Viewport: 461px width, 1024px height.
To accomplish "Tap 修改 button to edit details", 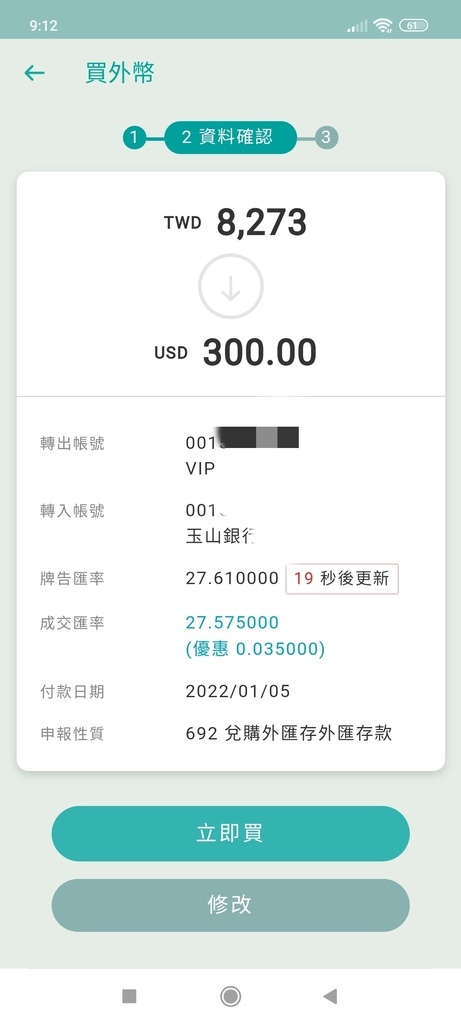I will (230, 905).
